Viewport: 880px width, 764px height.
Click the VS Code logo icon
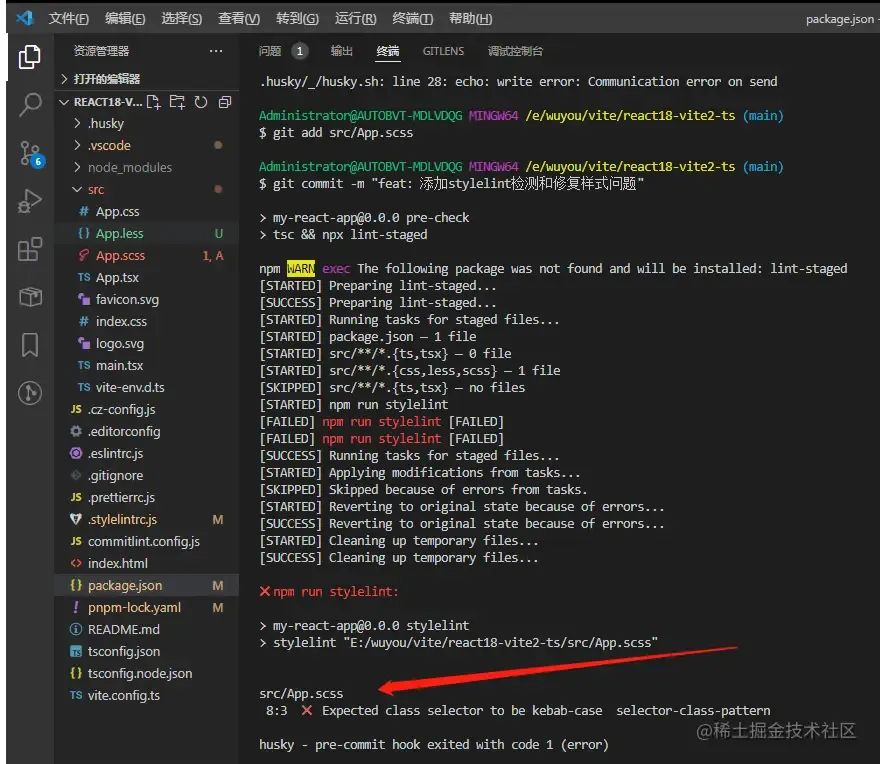(24, 18)
